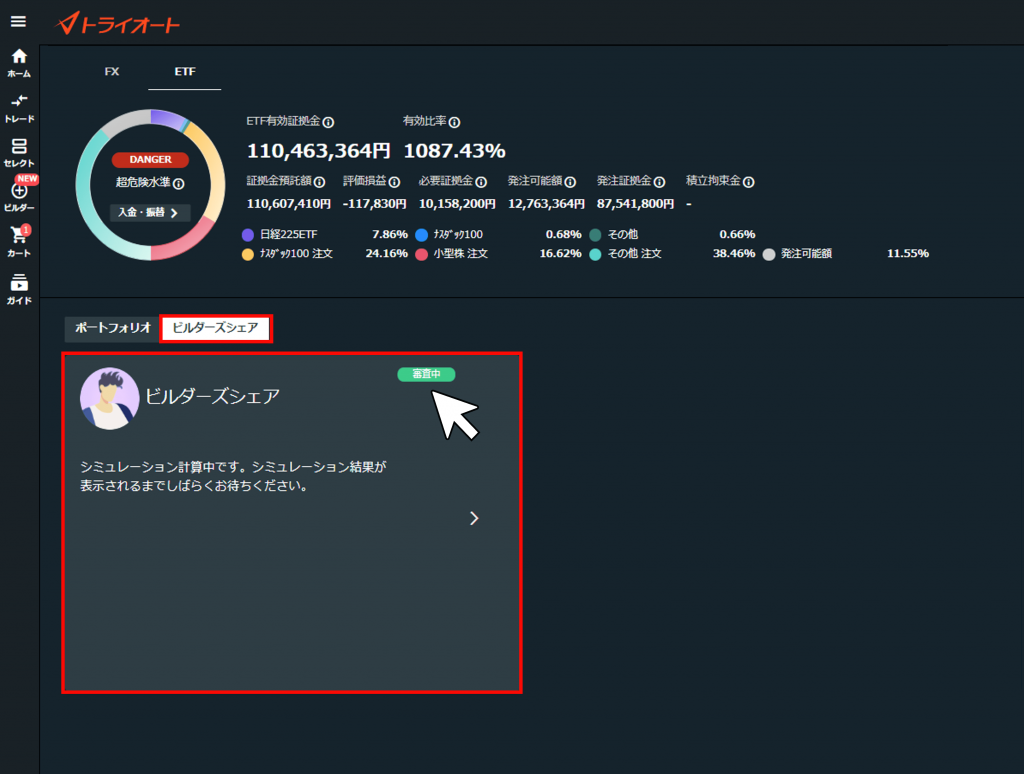The width and height of the screenshot is (1024, 774).
Task: Click the dark green その他 legend dot
Action: coord(596,235)
